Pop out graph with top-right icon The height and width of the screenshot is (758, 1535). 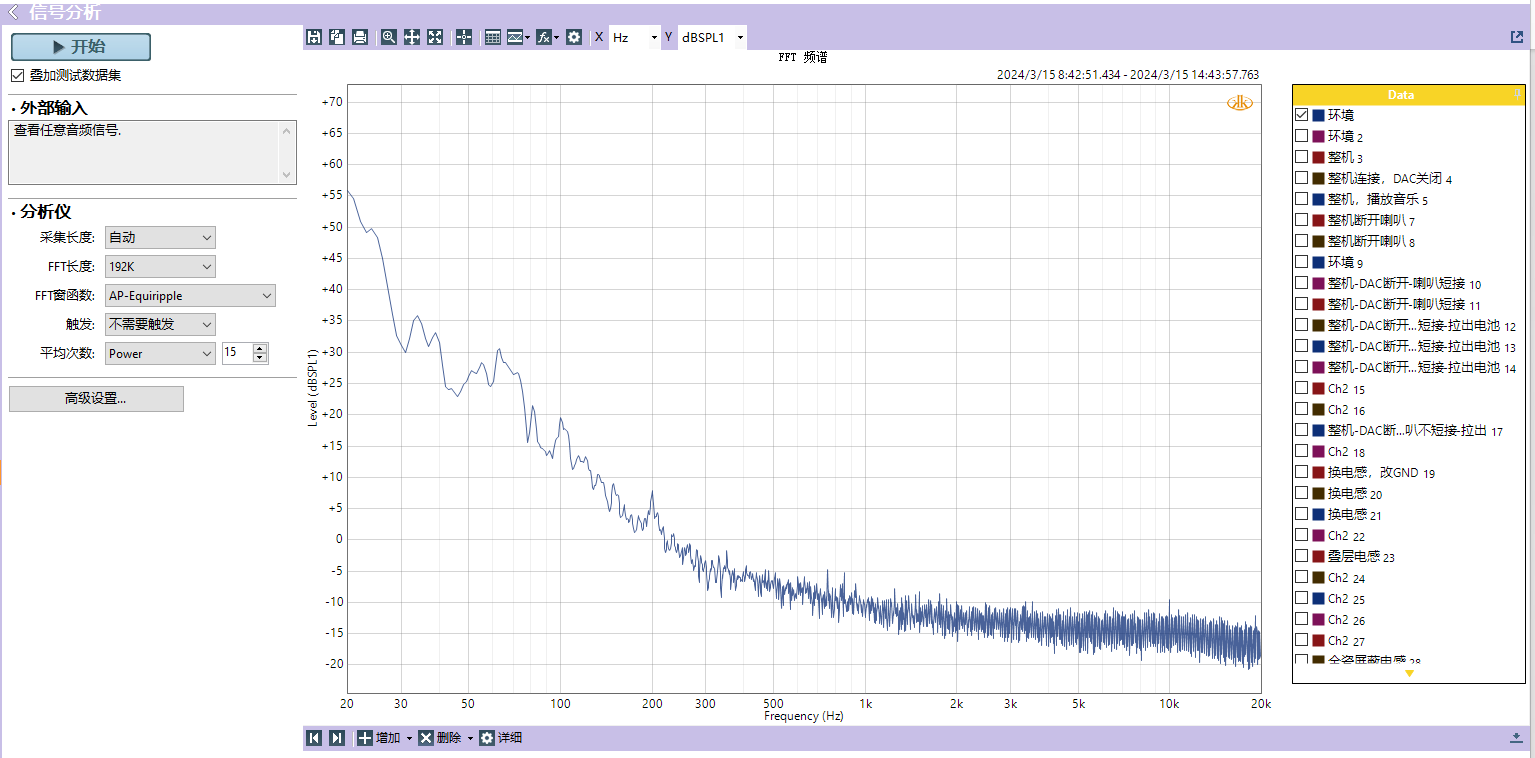(1517, 37)
